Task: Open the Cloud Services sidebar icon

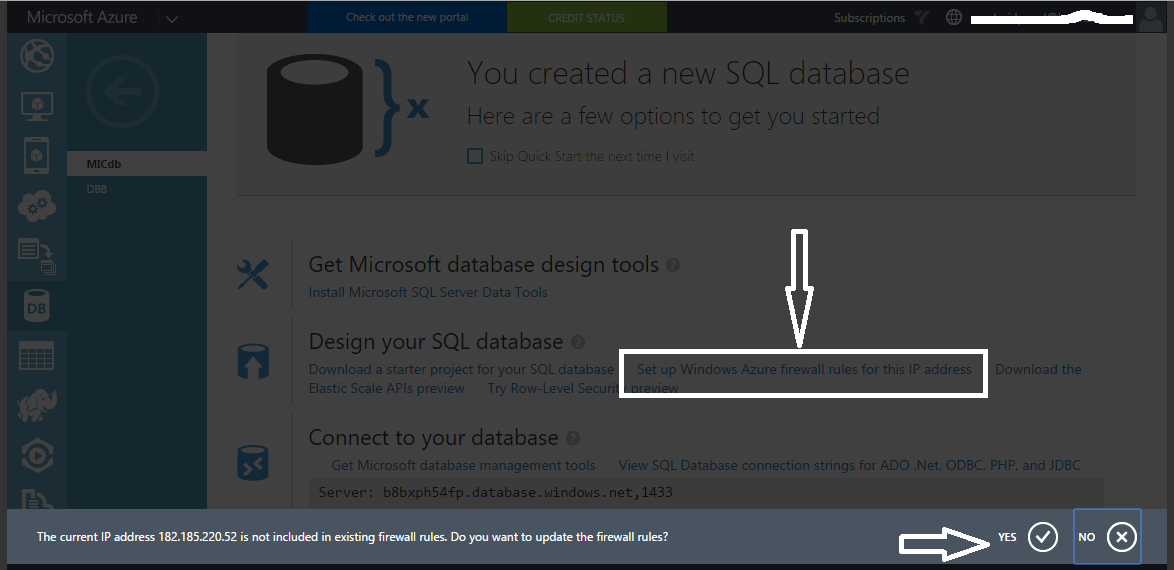Action: pyautogui.click(x=36, y=206)
